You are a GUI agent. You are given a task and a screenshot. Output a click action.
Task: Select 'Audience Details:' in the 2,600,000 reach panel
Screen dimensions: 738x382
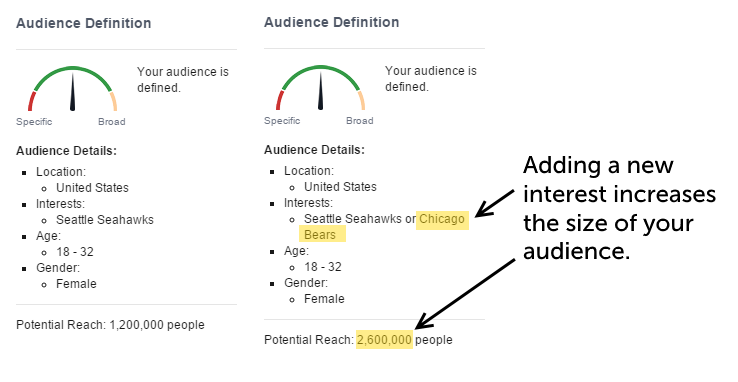[x=314, y=150]
